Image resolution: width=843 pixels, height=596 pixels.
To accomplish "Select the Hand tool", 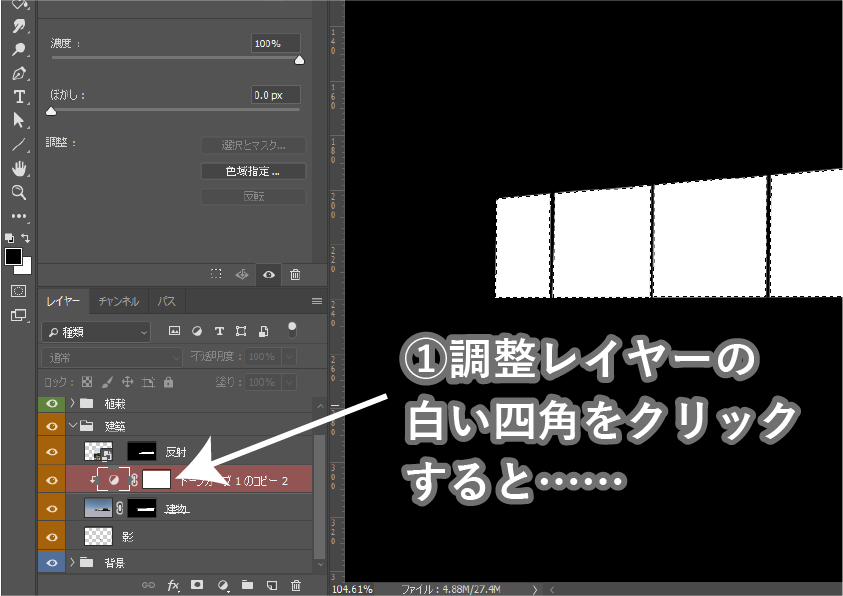I will pos(19,169).
